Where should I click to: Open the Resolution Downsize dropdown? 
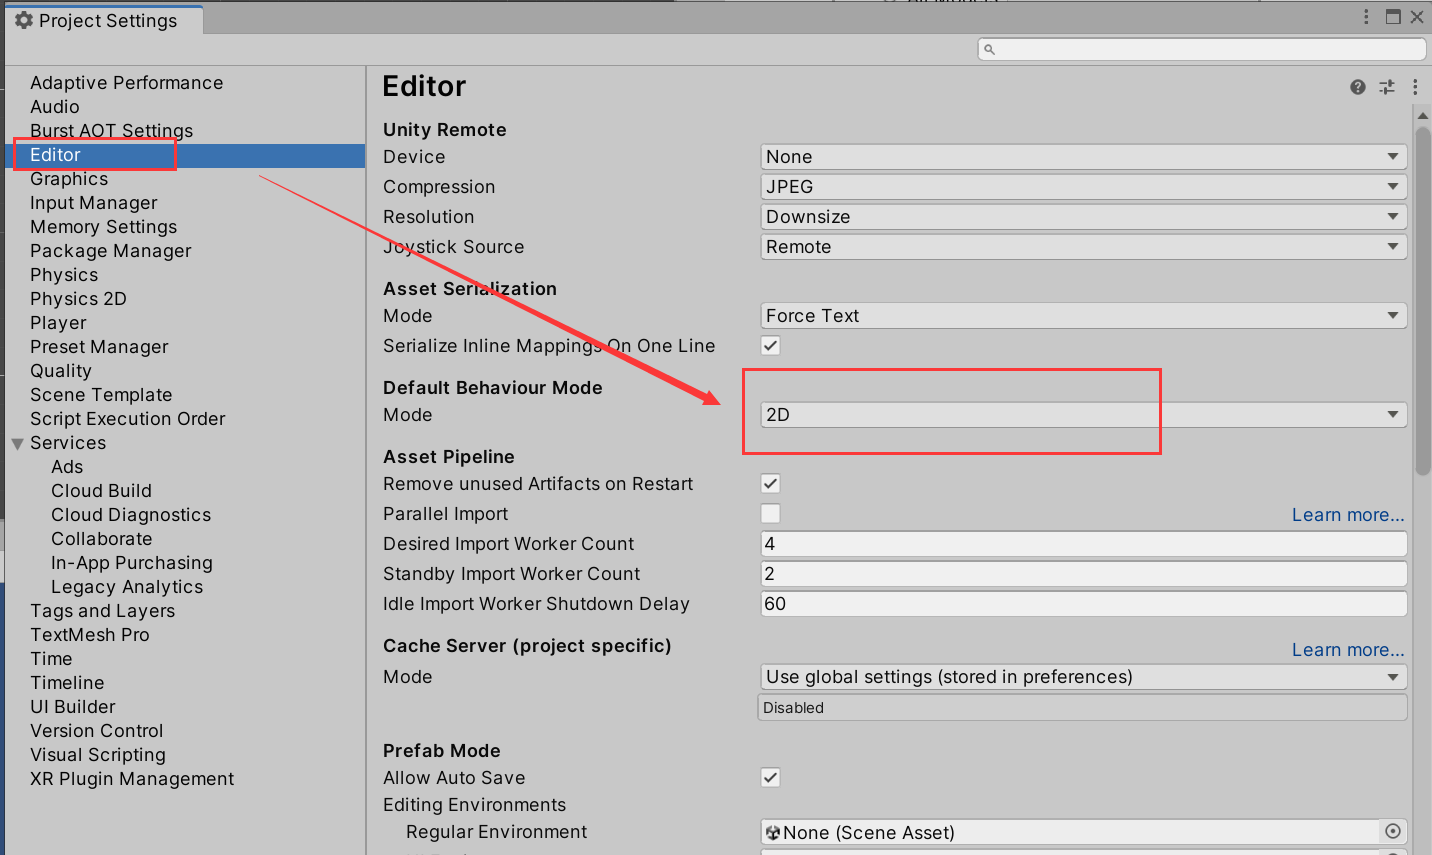pos(1083,217)
